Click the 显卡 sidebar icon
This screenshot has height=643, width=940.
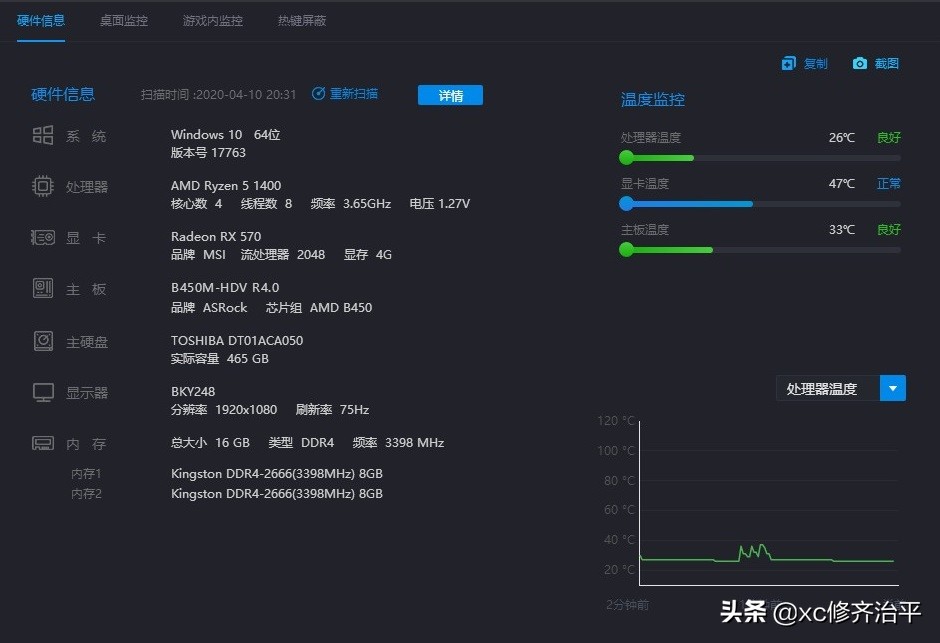coord(43,237)
